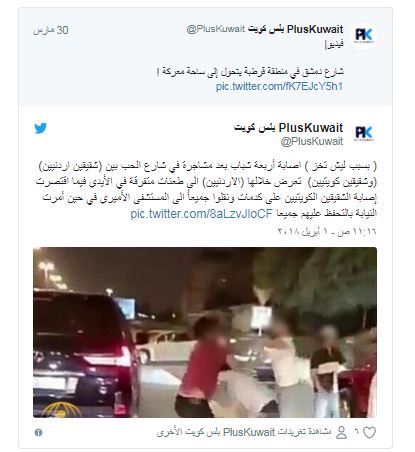Click the person silhouette icon in footer
Image resolution: width=415 pixels, height=452 pixels.
click(x=342, y=432)
